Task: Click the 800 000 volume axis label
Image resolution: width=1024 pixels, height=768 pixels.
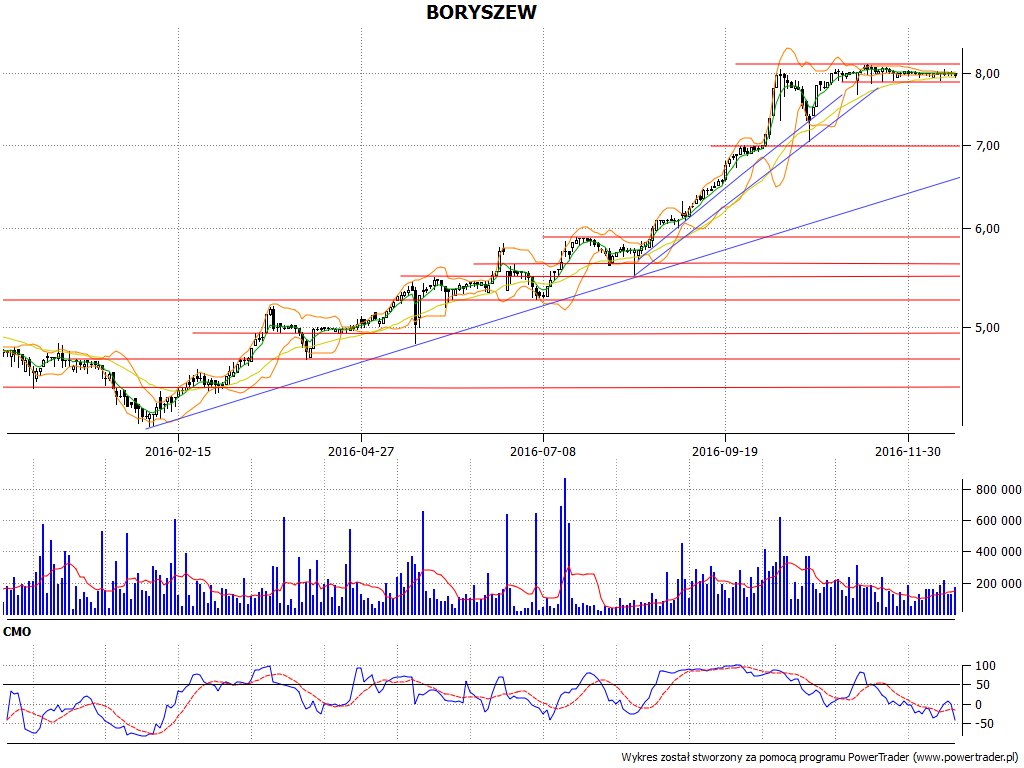Action: [998, 489]
